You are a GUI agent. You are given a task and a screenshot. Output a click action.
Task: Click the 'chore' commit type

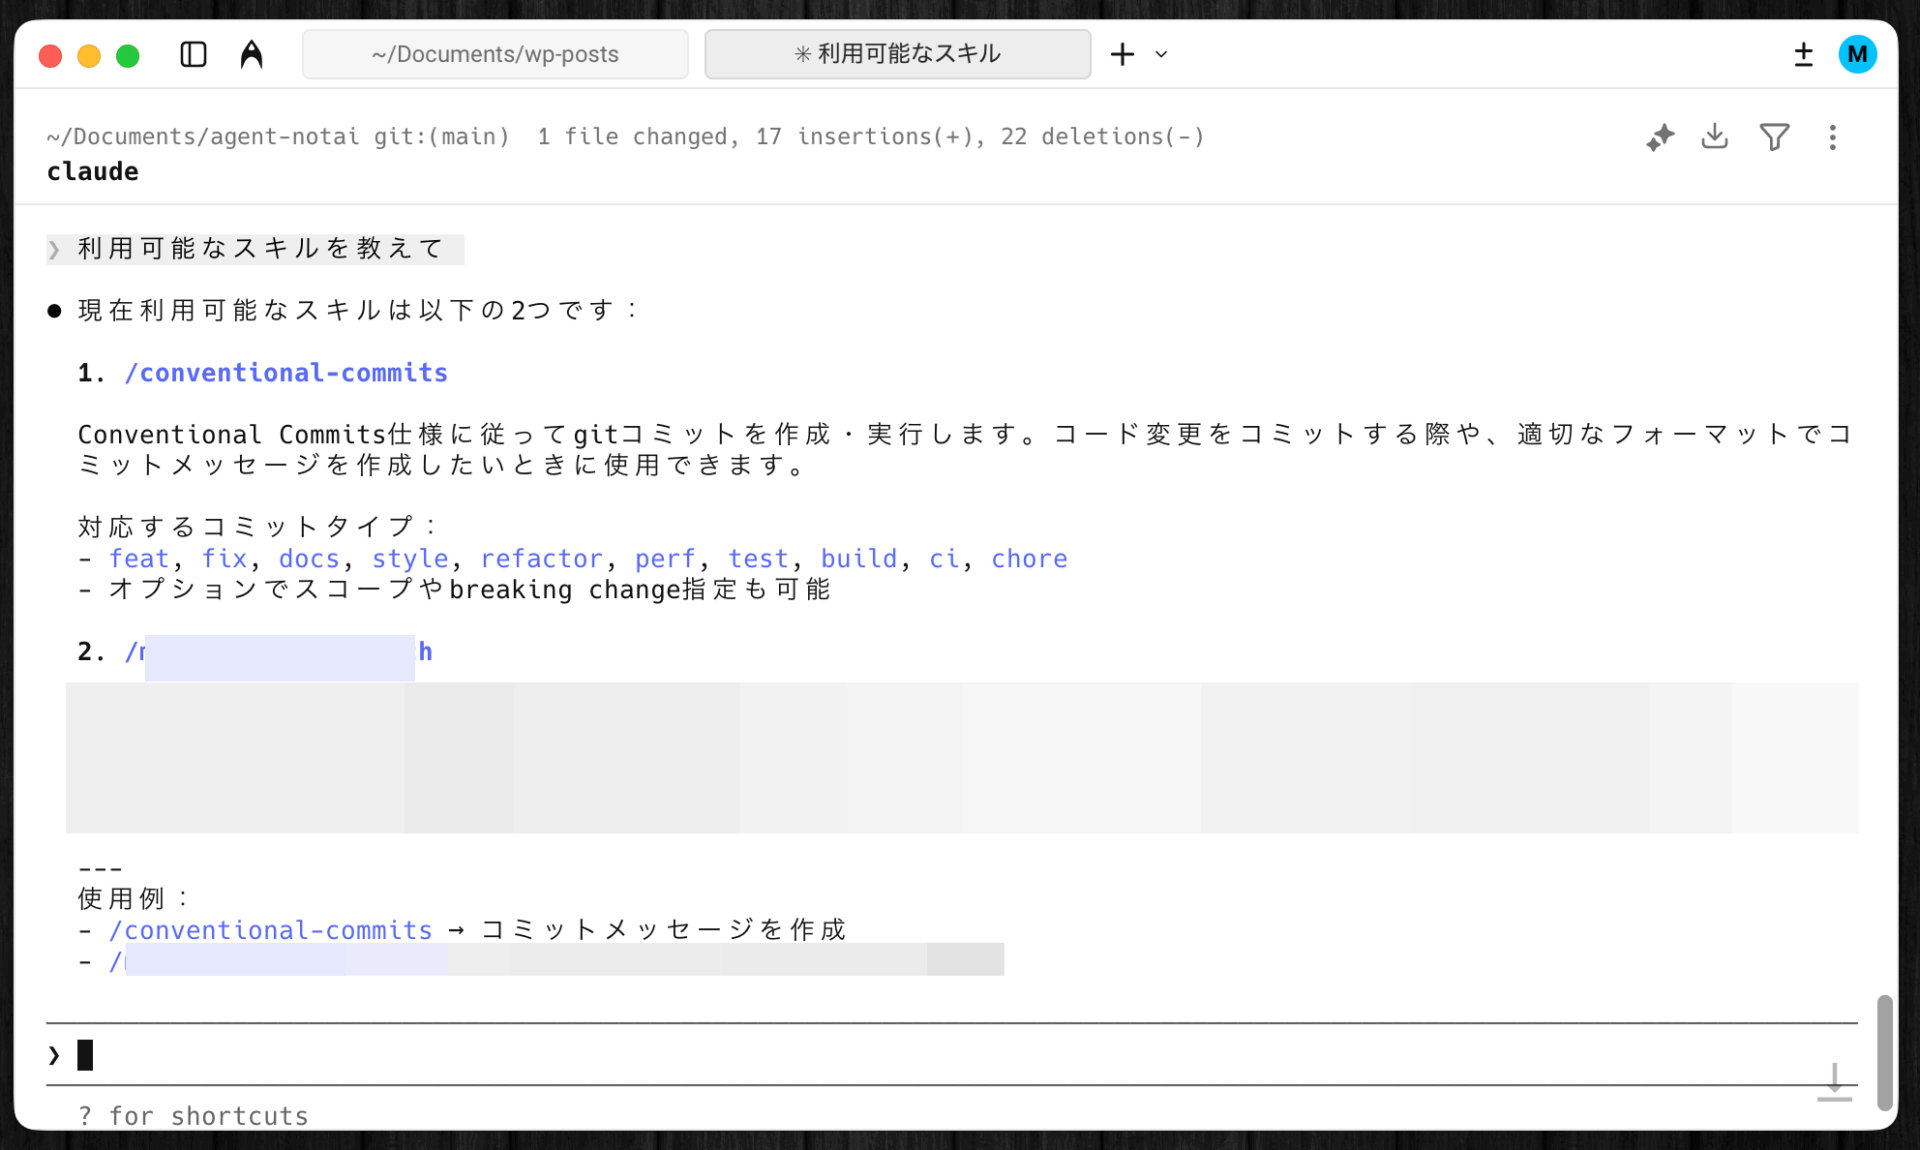point(1029,559)
